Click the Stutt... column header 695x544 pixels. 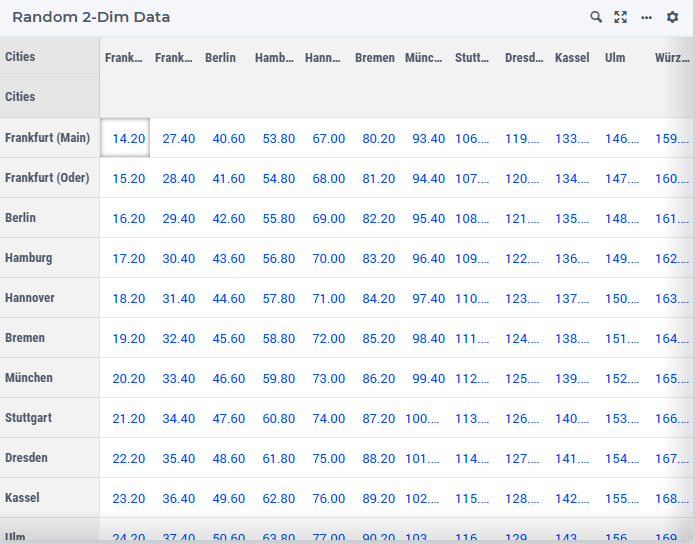[x=472, y=58]
